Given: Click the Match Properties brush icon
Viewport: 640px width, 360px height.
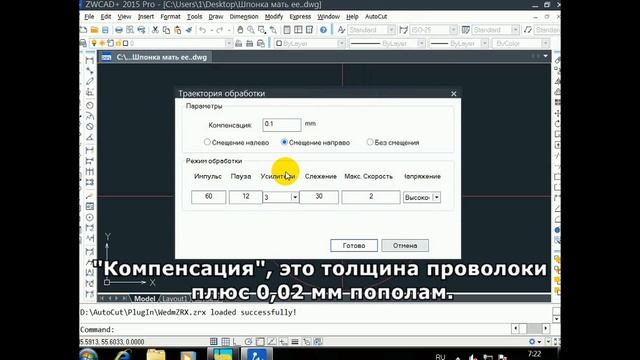Looking at the screenshot, I should [x=189, y=30].
